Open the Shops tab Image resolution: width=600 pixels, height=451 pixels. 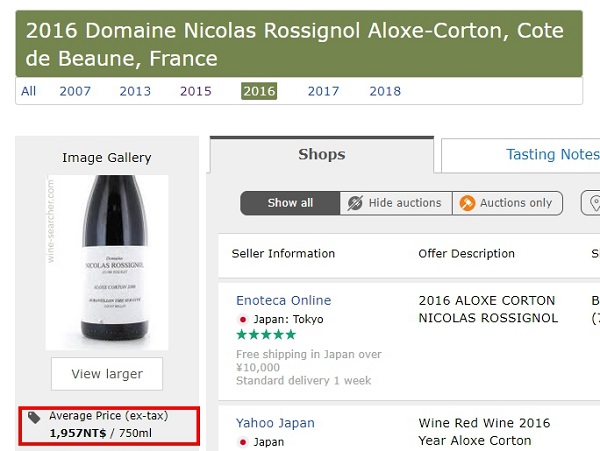point(322,155)
